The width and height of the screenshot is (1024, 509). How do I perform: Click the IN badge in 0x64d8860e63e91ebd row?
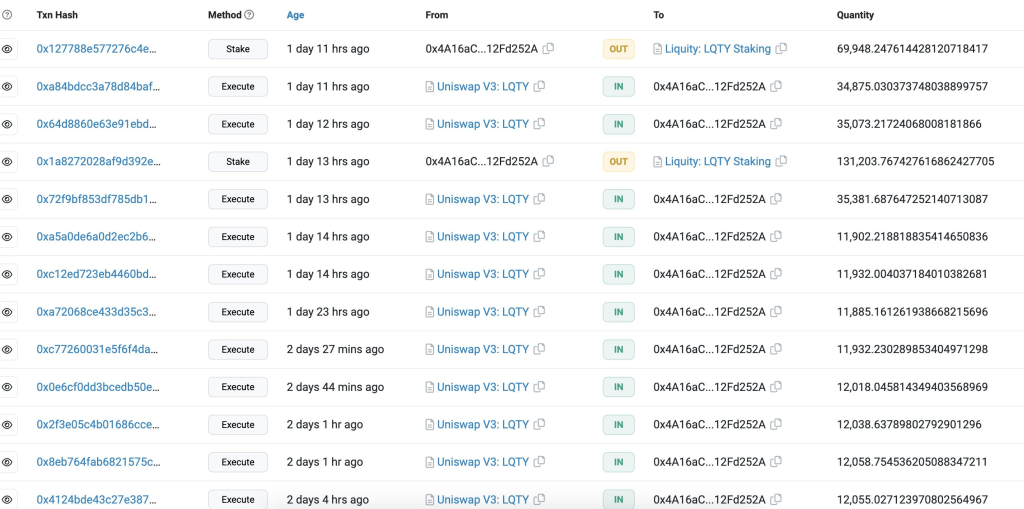pyautogui.click(x=618, y=124)
